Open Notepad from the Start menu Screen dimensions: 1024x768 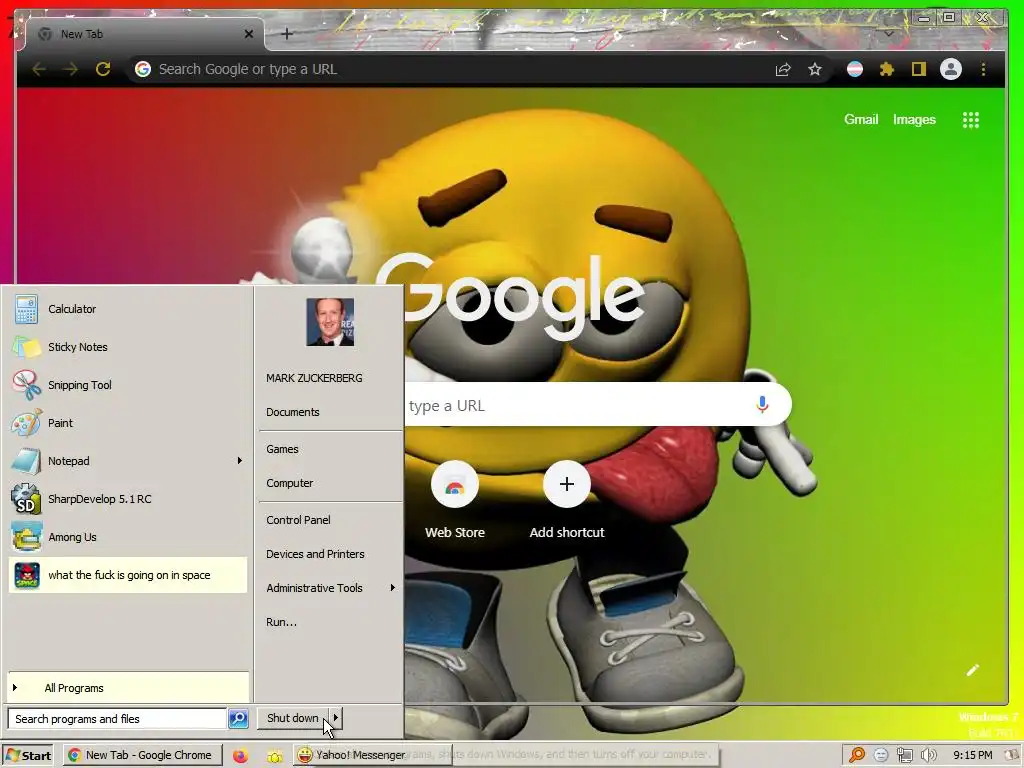[128, 460]
